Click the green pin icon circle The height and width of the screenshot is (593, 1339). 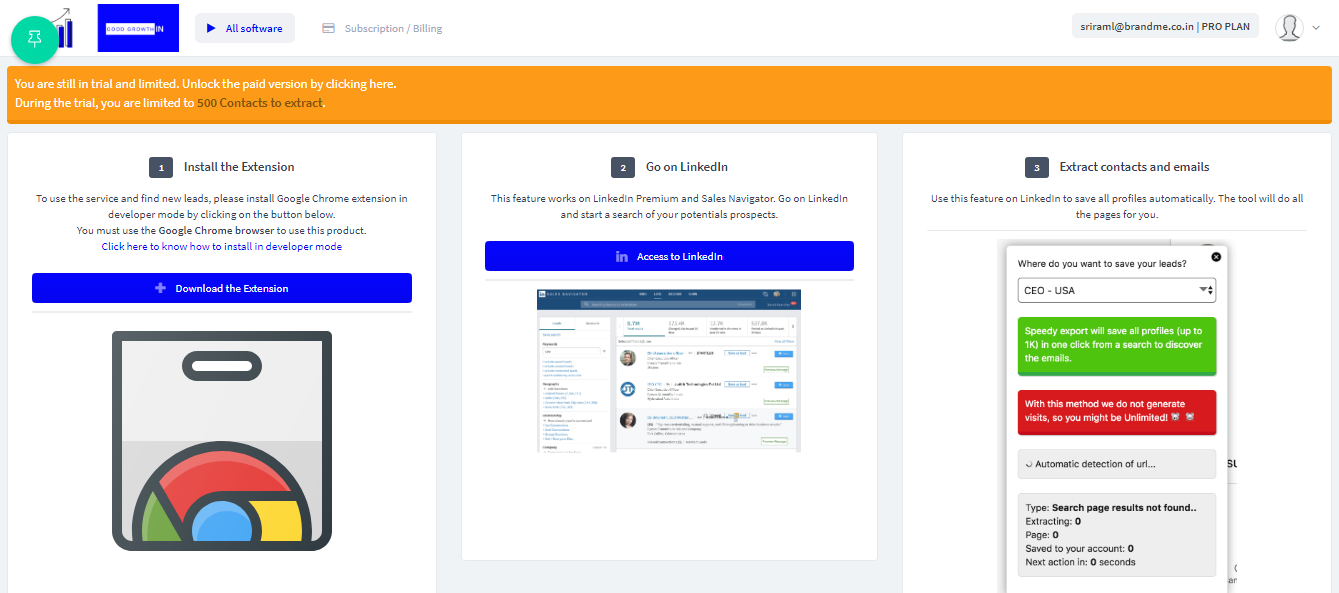point(36,39)
